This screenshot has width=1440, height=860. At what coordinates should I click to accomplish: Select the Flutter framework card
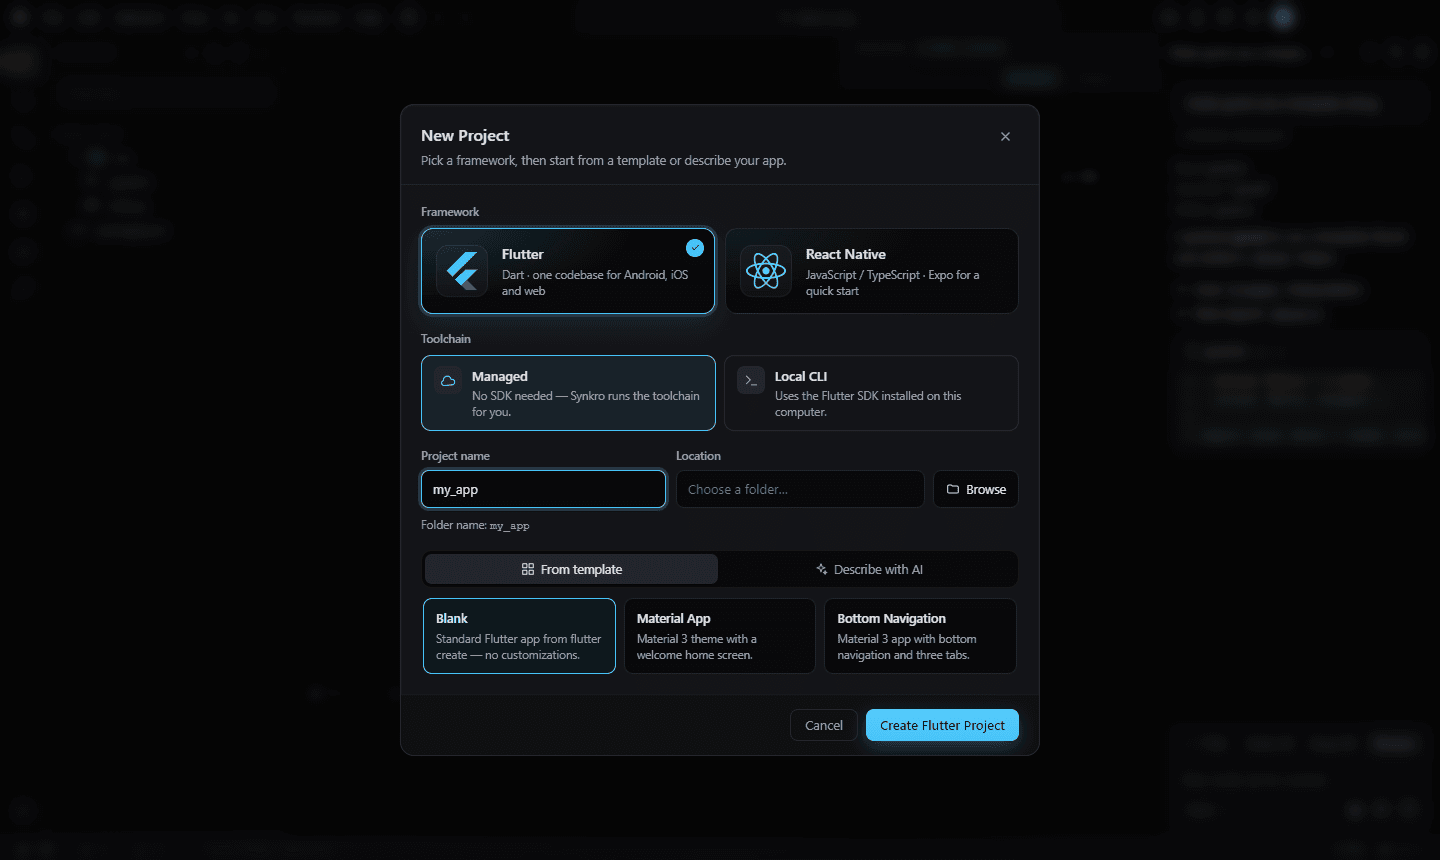568,271
